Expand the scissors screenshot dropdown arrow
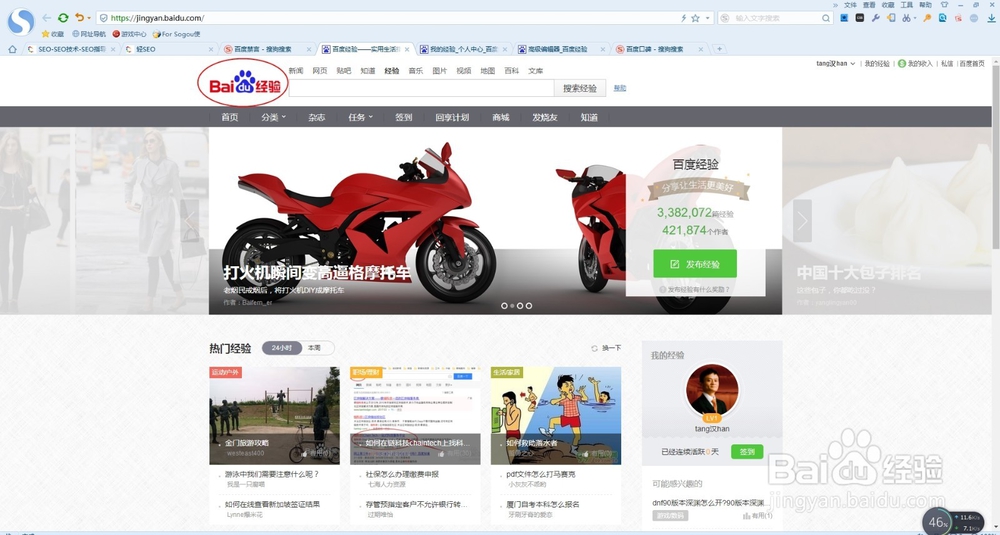The width and height of the screenshot is (1000, 535). click(915, 18)
